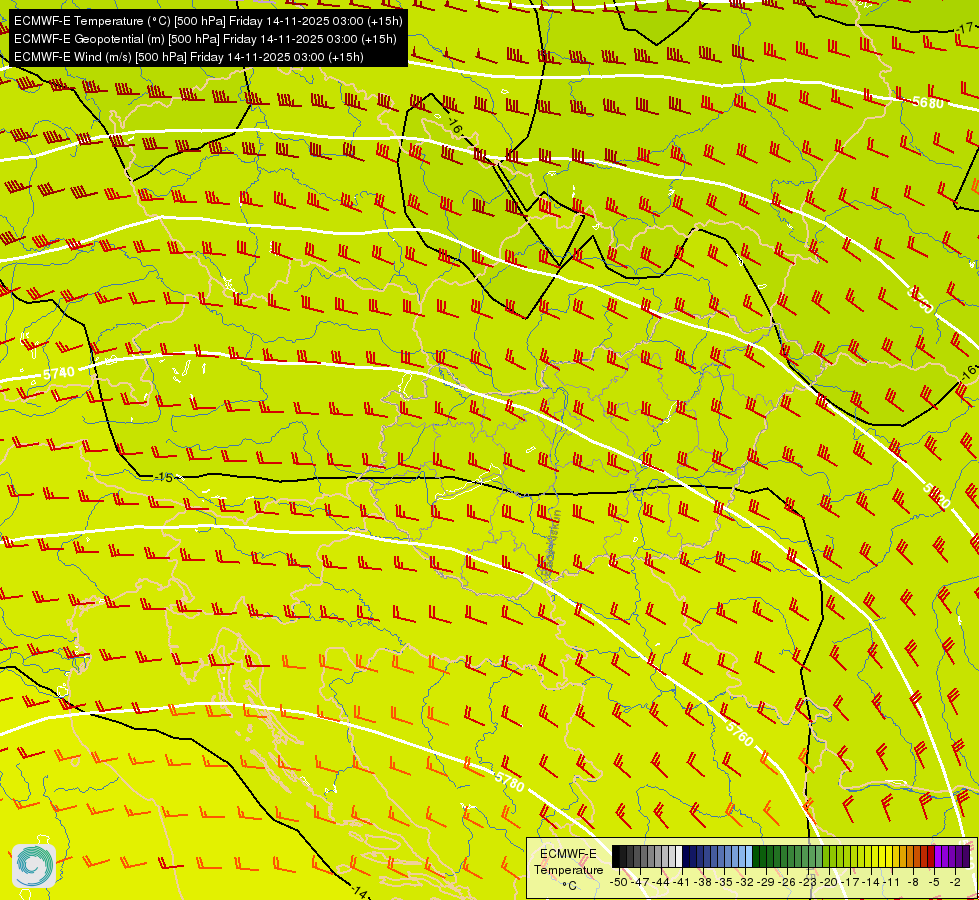This screenshot has width=979, height=900.
Task: Click the -35 value on the temperature legend
Action: (x=724, y=882)
